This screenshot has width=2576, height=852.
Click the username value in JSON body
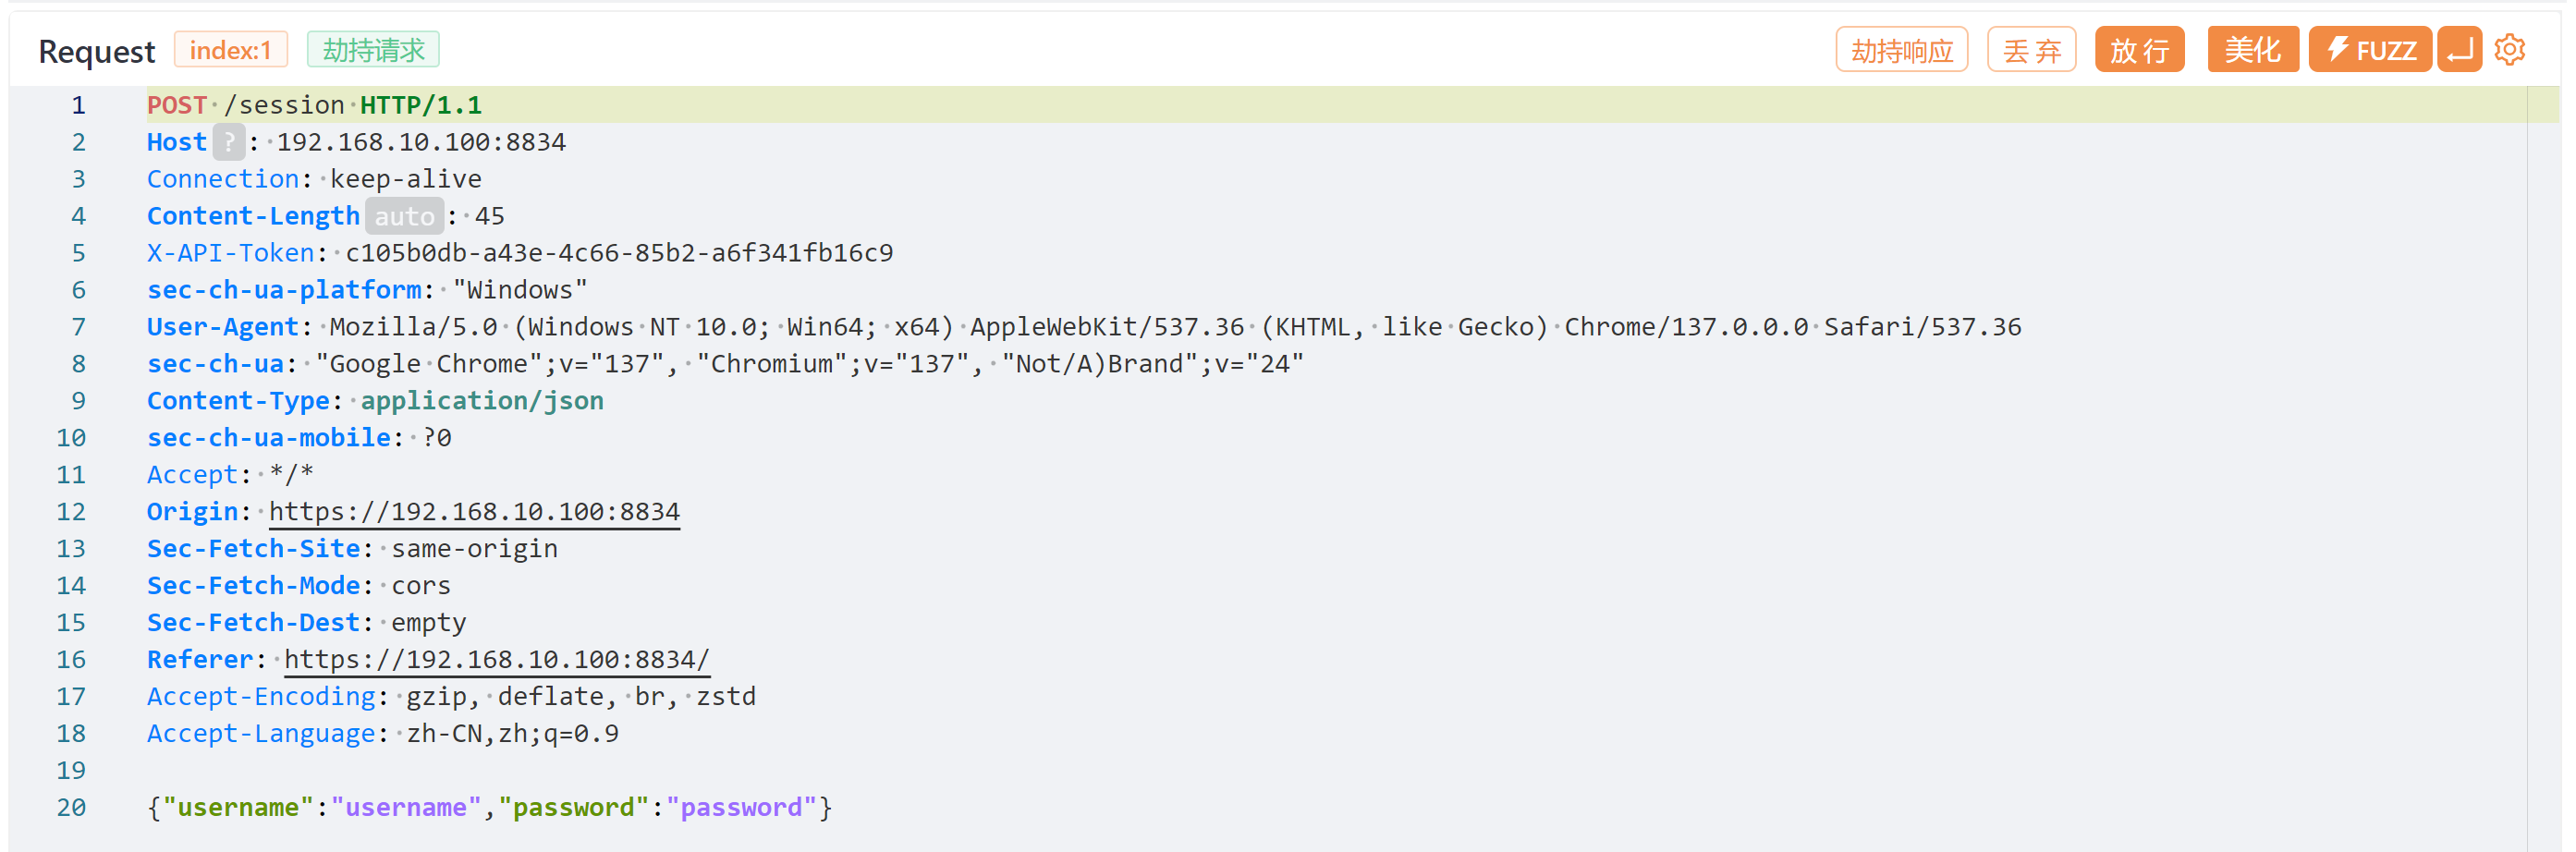pos(406,808)
